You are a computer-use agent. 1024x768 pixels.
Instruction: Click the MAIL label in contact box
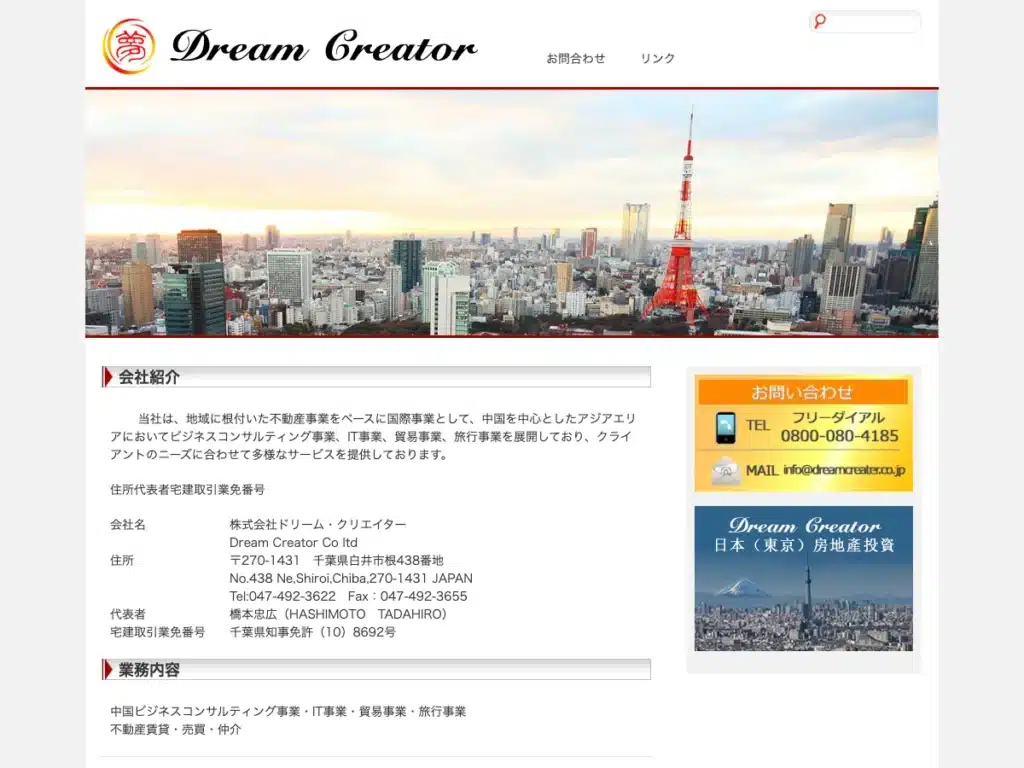click(761, 470)
